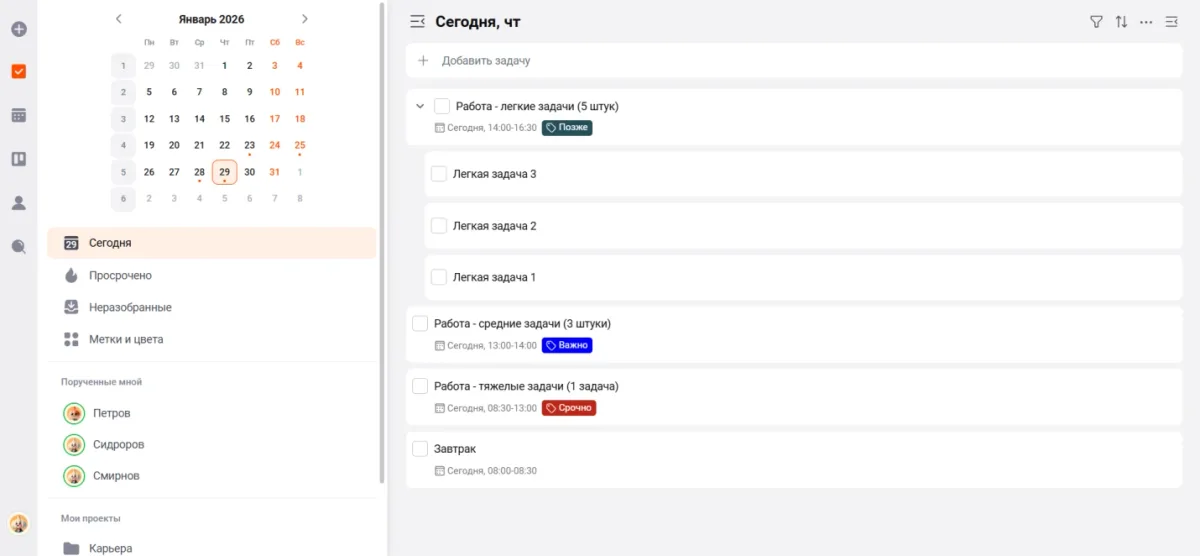The image size is (1200, 556).
Task: Go to next month in calendar
Action: tap(305, 19)
